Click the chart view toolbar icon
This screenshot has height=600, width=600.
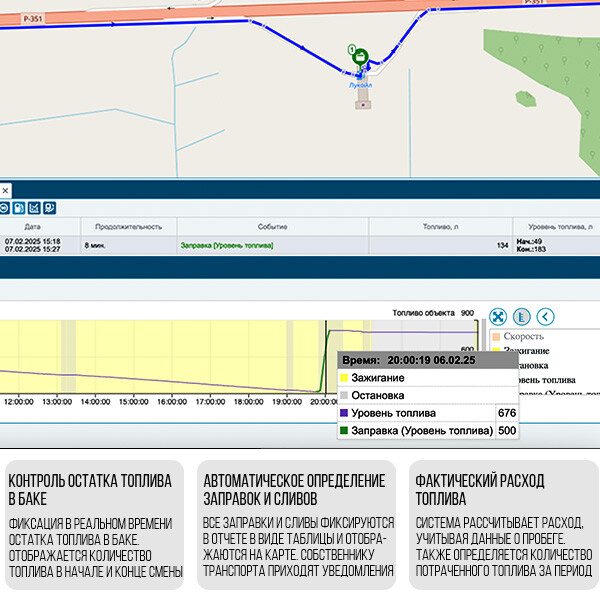coord(34,208)
